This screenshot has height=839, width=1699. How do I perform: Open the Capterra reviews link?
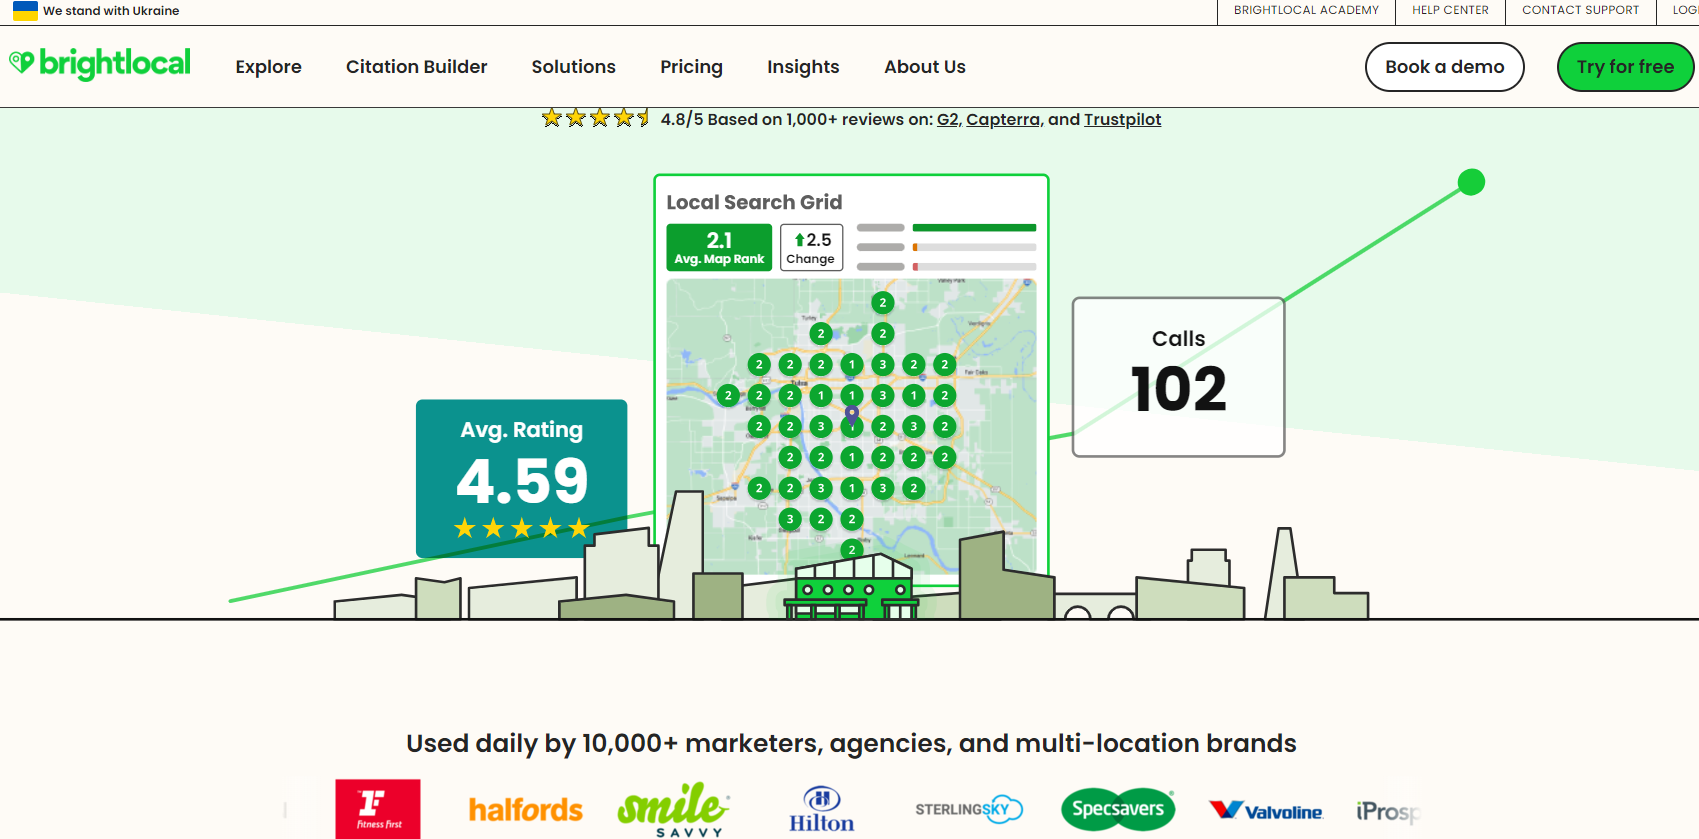coord(1002,120)
